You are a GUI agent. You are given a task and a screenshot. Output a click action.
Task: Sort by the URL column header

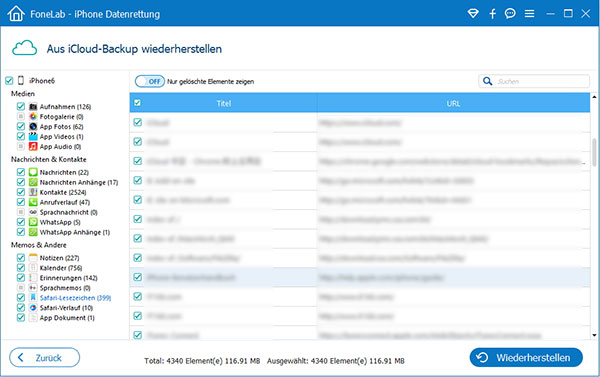pyautogui.click(x=453, y=103)
